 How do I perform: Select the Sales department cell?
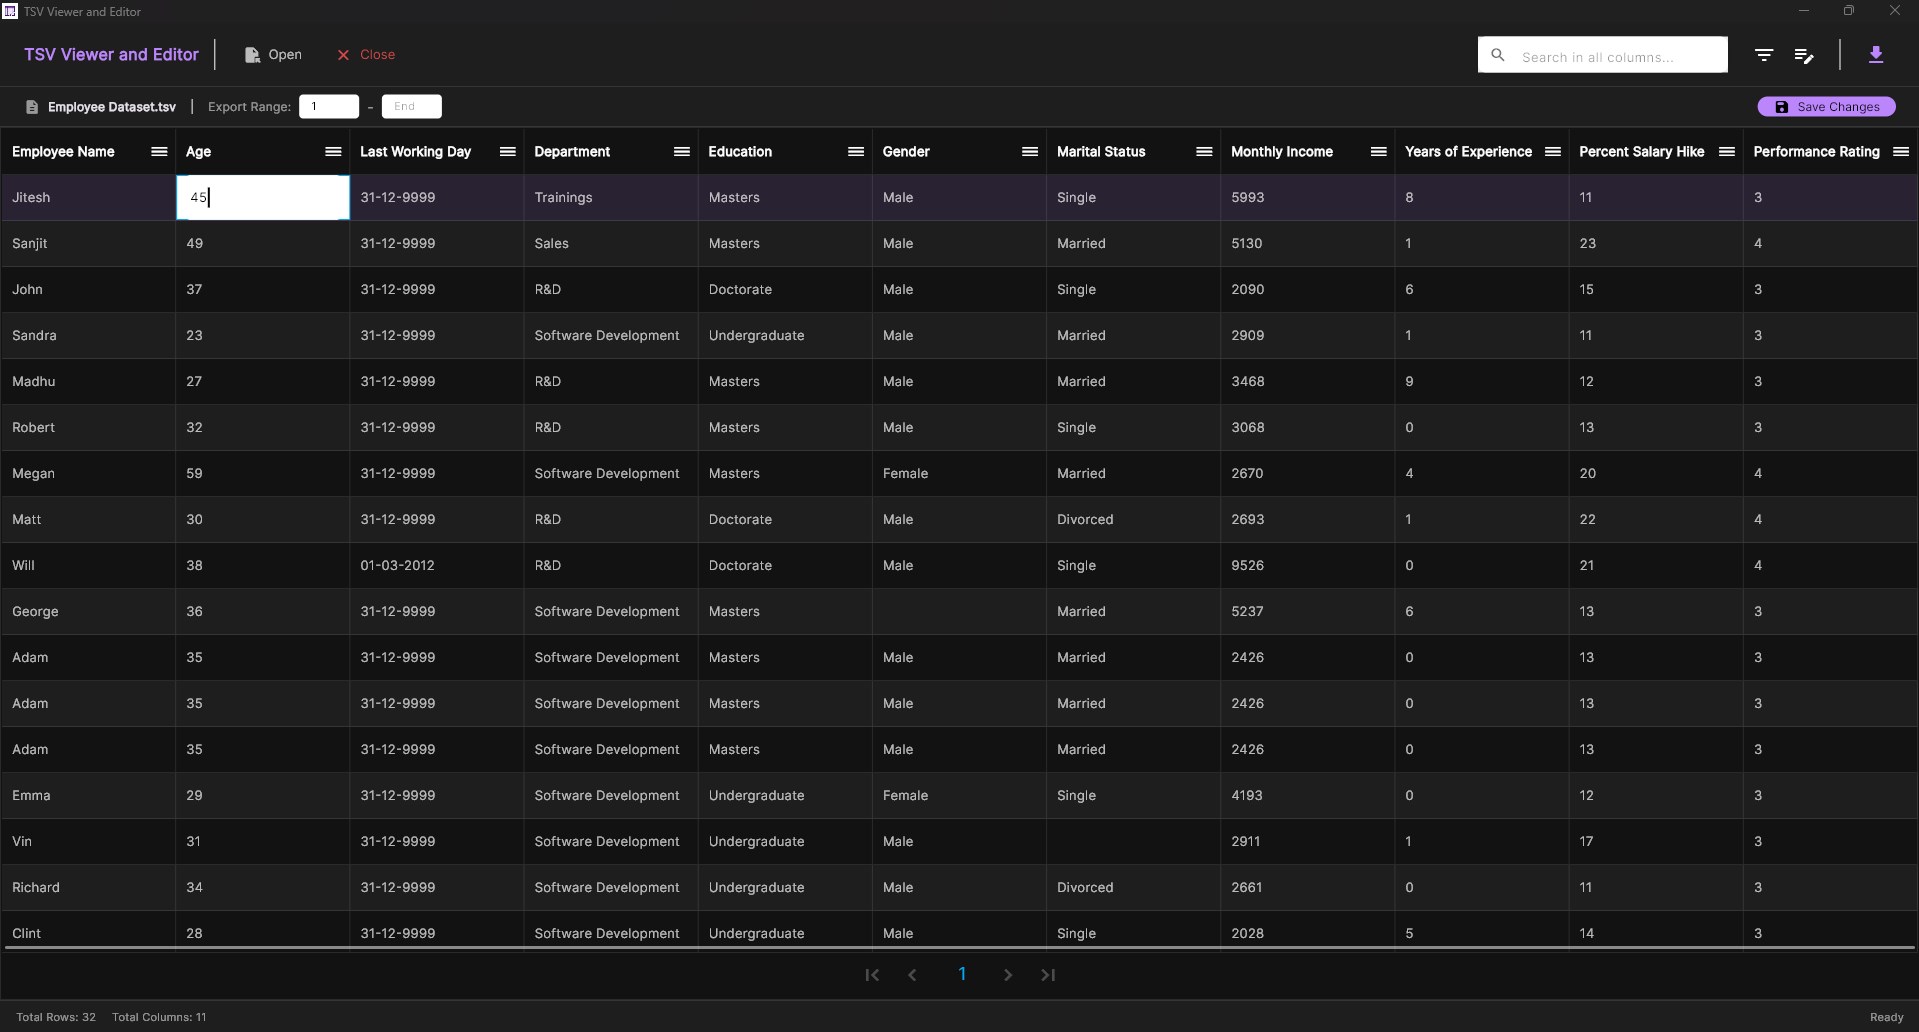[x=610, y=243]
